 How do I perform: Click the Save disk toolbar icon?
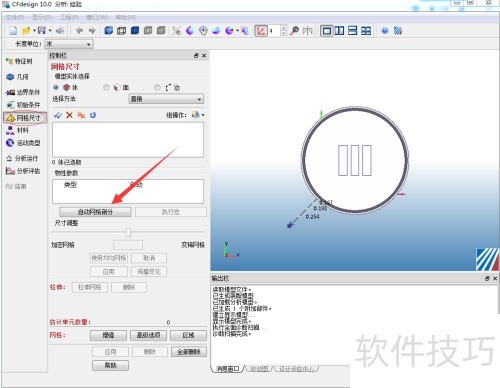point(42,31)
